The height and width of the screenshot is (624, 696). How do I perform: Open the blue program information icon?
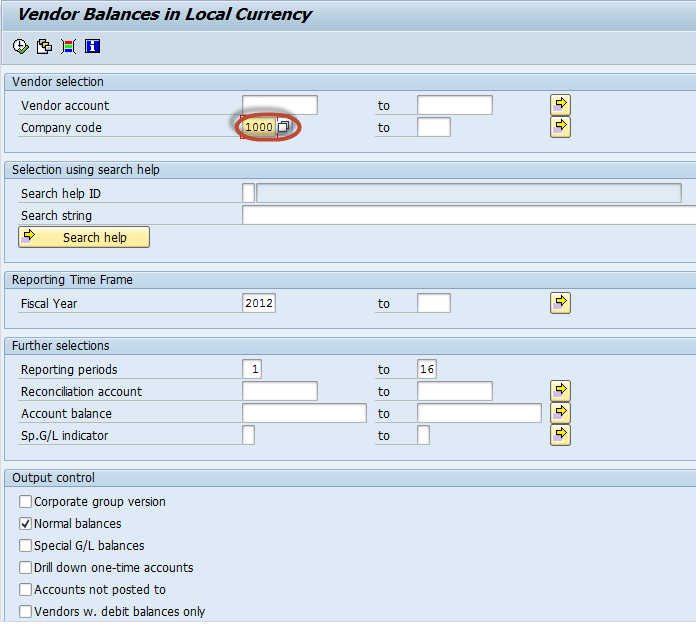(92, 46)
